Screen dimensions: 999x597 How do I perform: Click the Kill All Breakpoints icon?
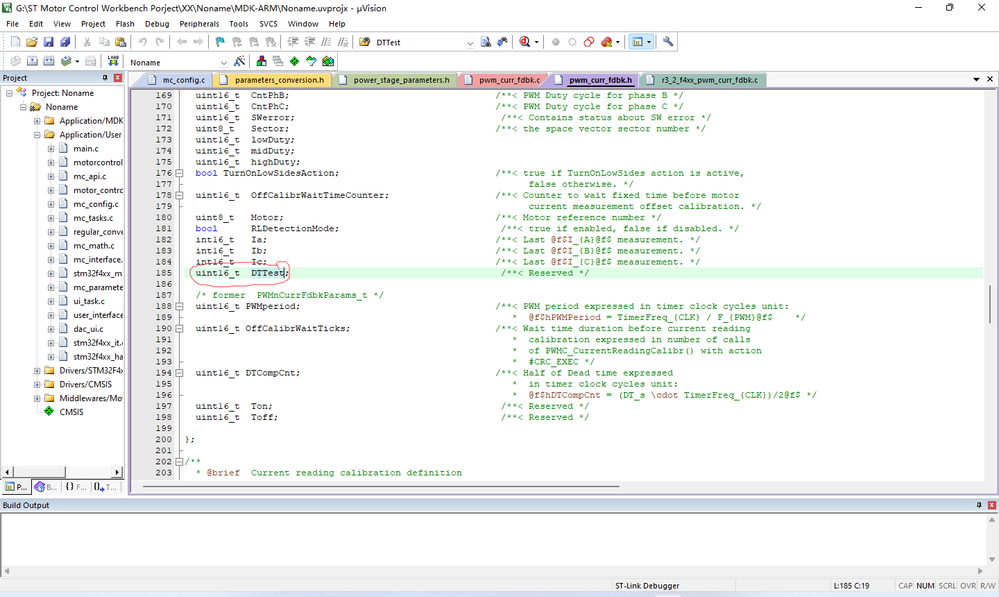(607, 42)
